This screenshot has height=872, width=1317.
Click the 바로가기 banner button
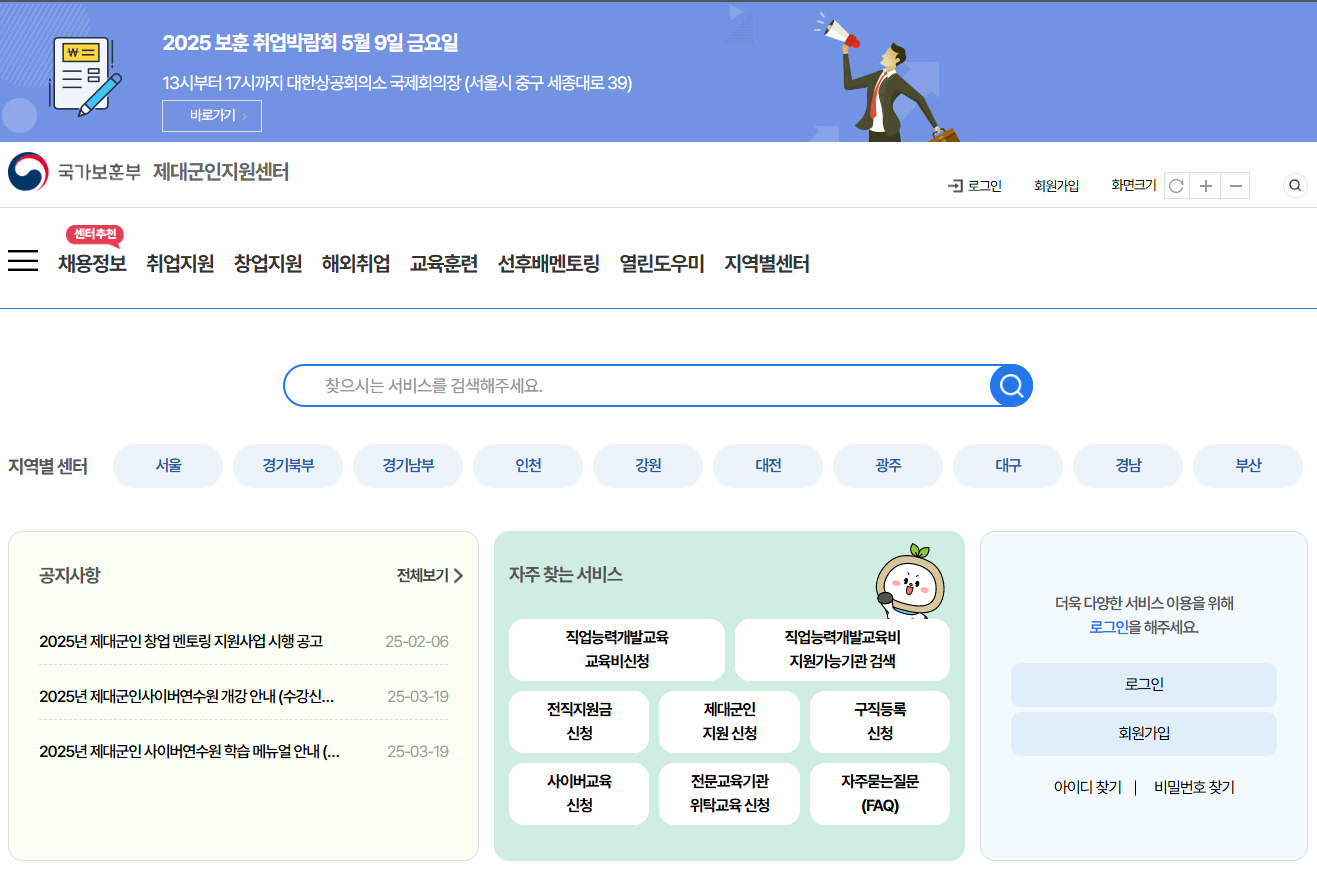pos(212,116)
